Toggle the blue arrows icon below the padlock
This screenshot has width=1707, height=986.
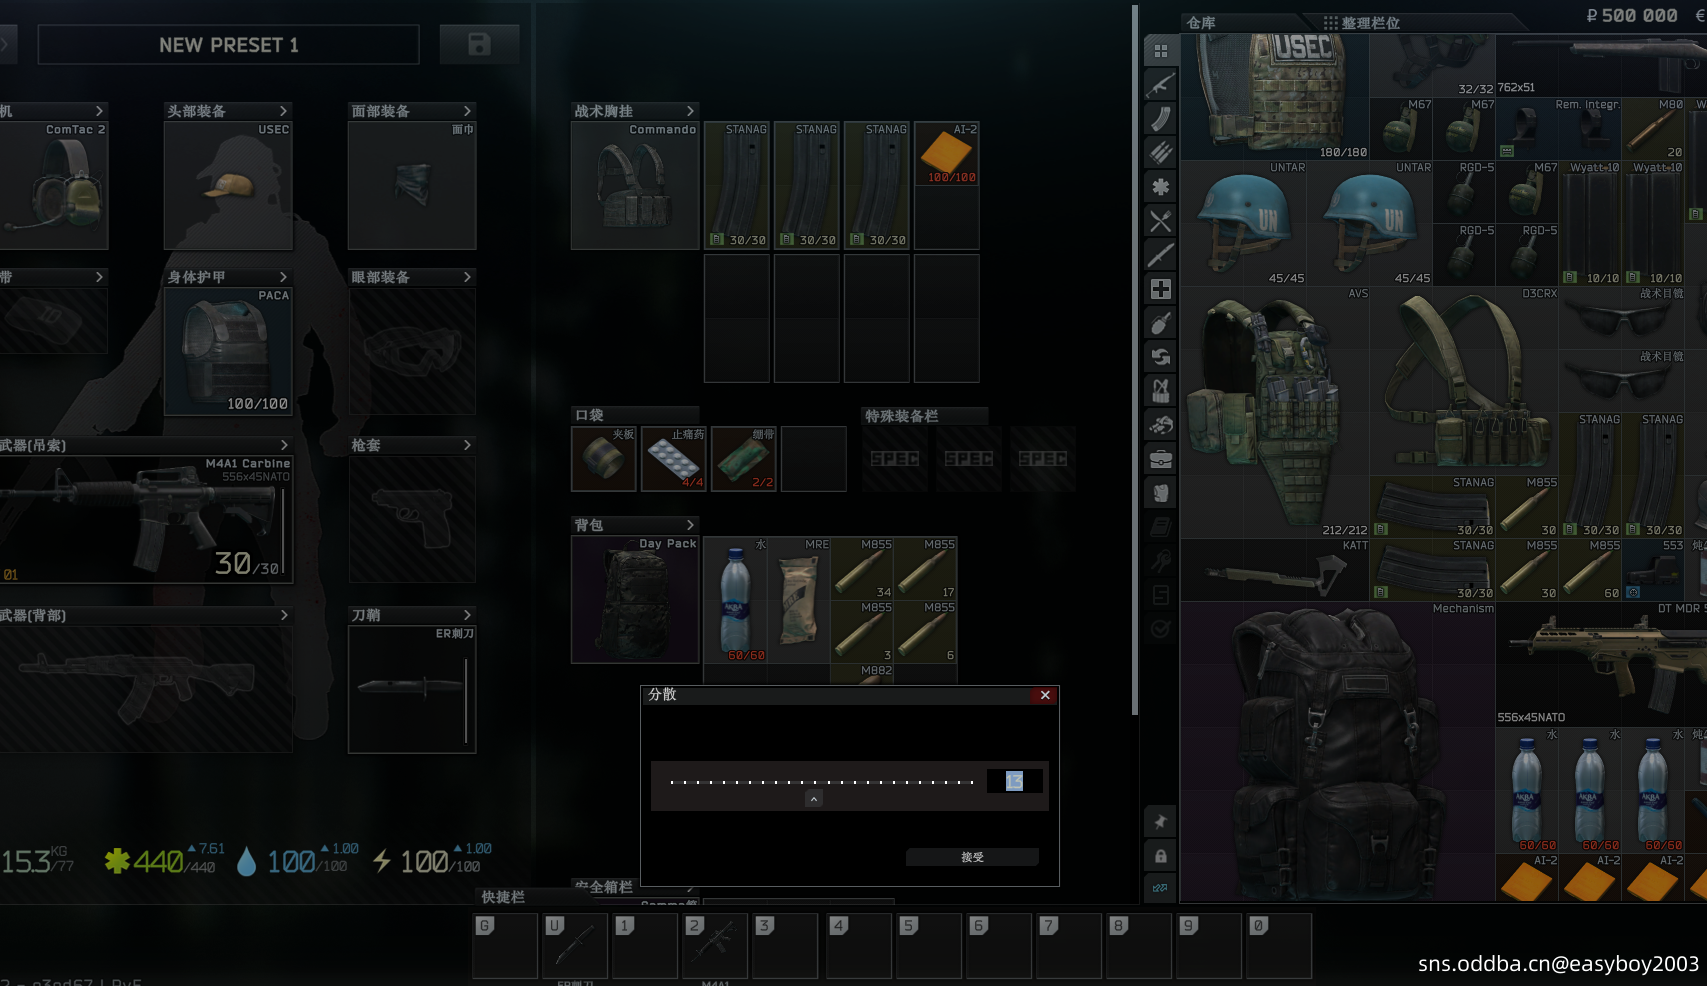[1160, 888]
